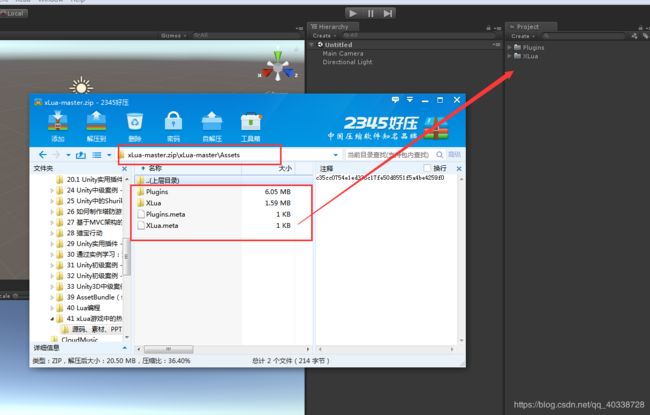Sort by the 大小 column header

(285, 168)
